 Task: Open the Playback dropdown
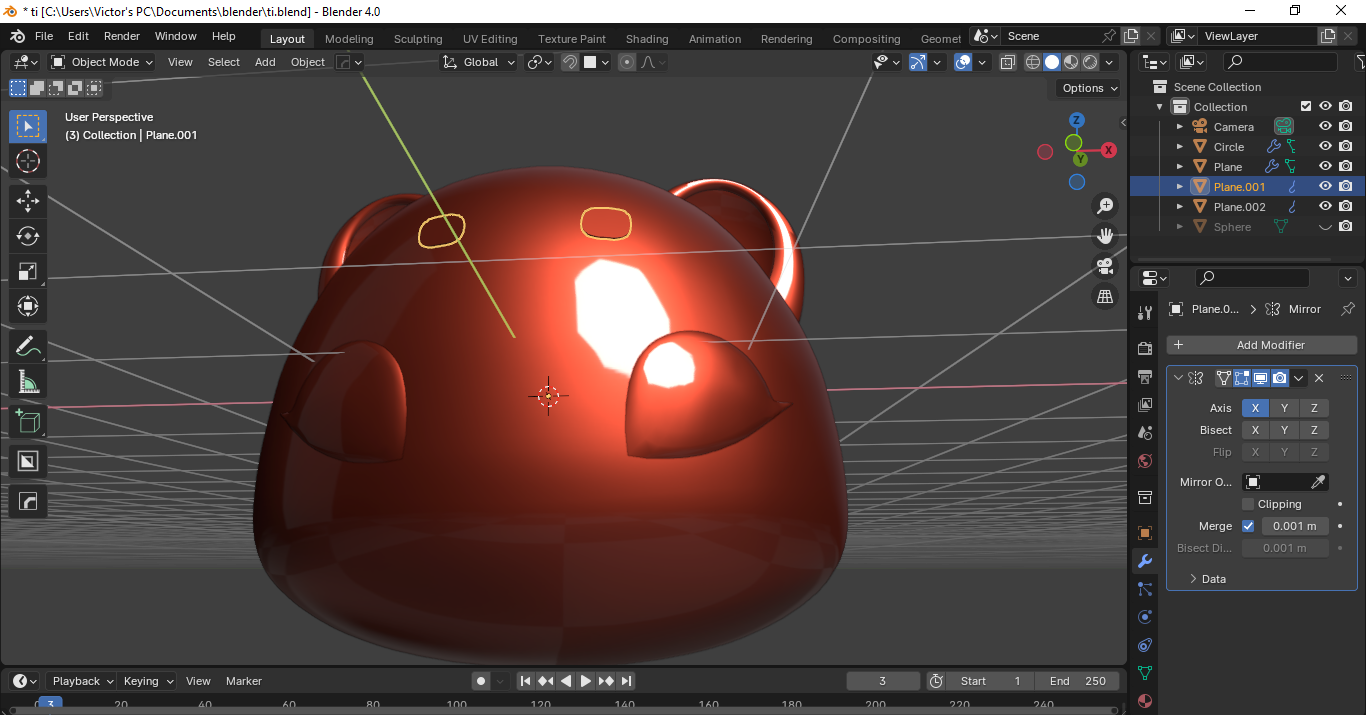click(x=84, y=681)
